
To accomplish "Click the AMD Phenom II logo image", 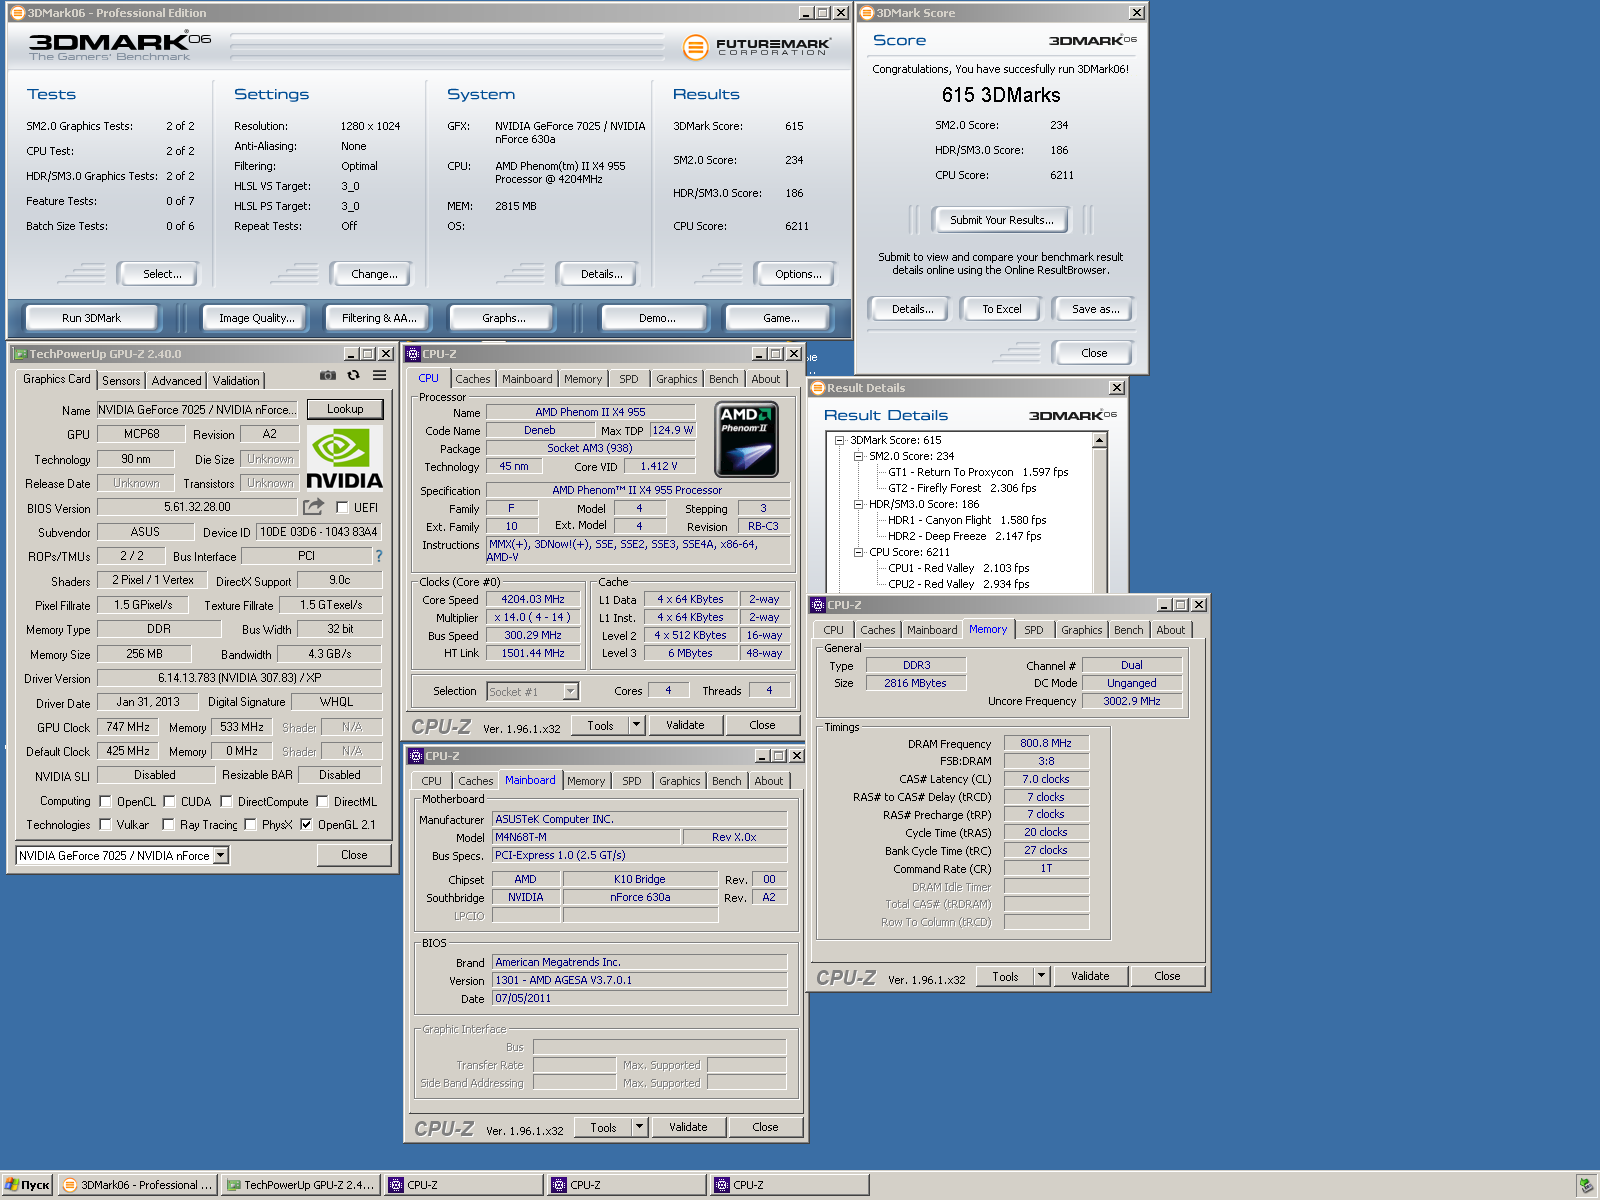I will [x=747, y=440].
